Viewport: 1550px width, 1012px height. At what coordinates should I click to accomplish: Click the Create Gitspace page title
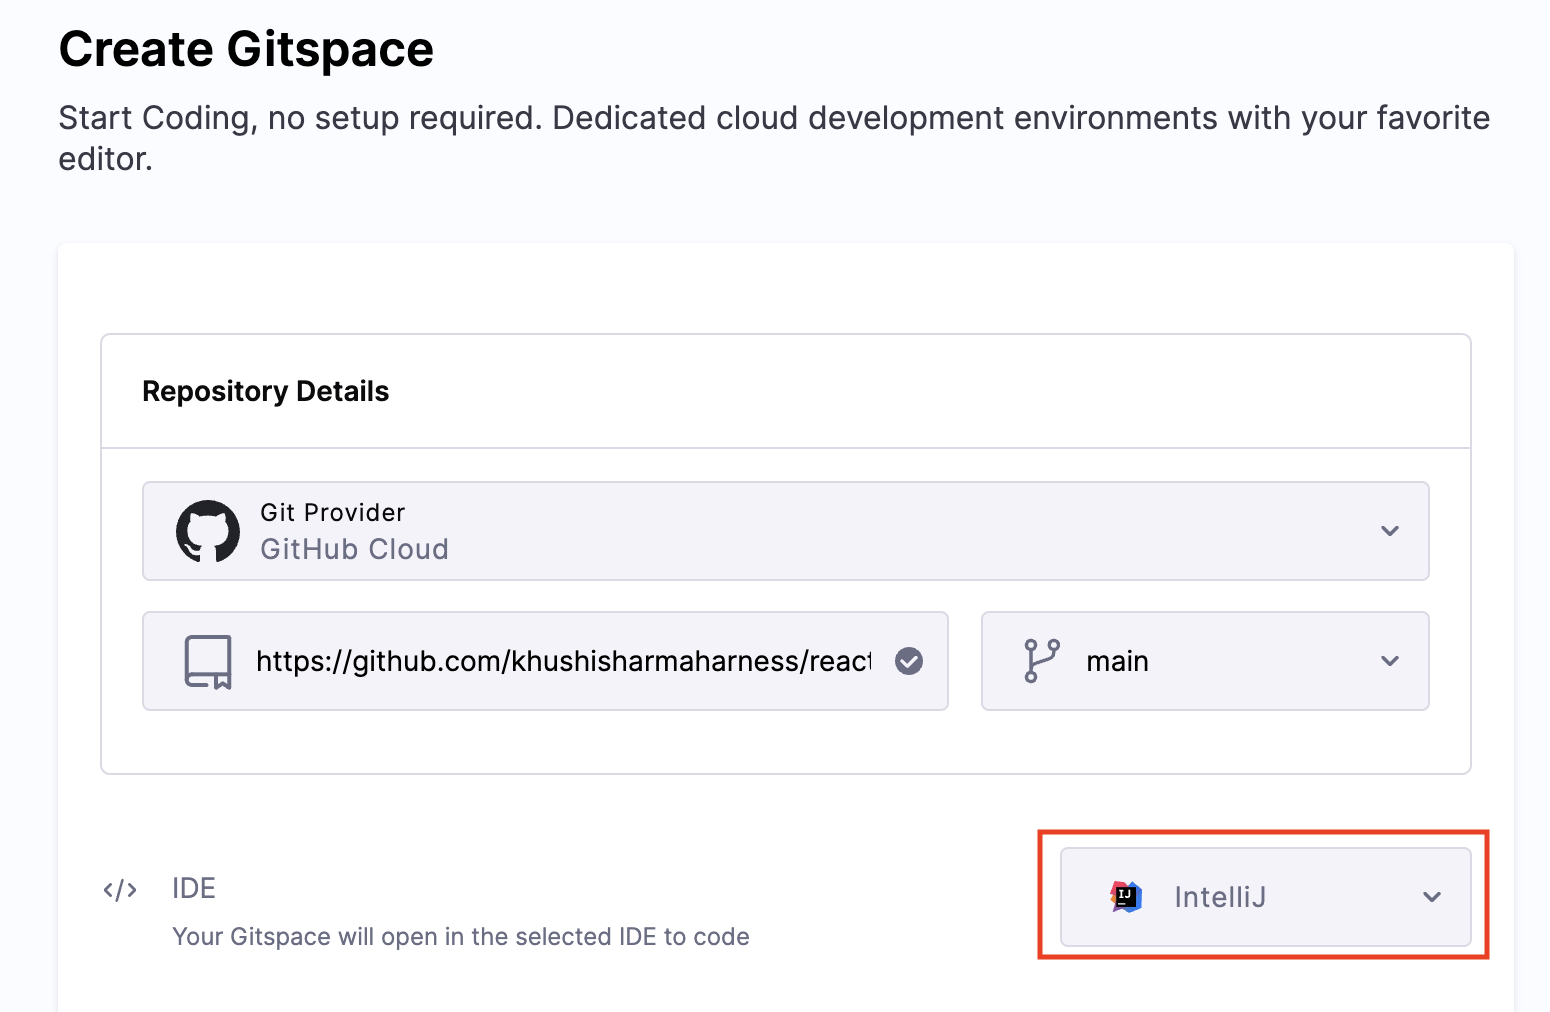tap(246, 49)
